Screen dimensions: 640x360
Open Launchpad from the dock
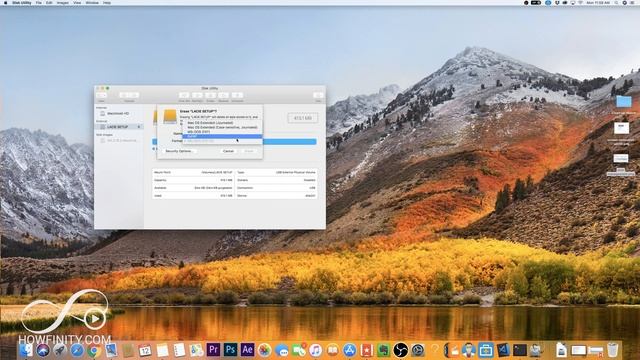60,350
